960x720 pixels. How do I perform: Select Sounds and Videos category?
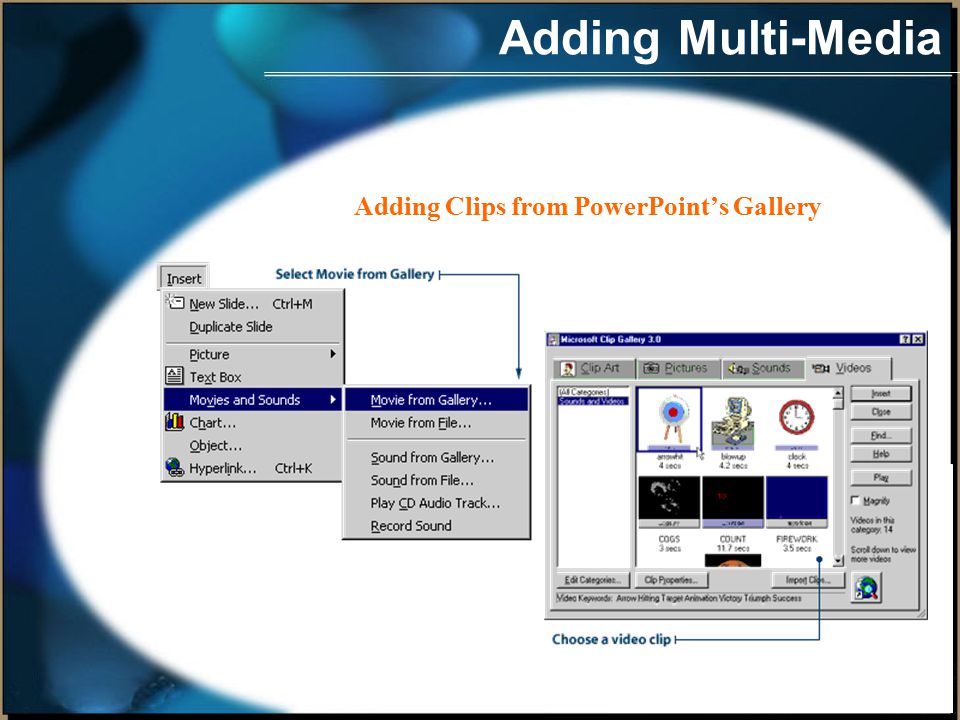(x=593, y=401)
